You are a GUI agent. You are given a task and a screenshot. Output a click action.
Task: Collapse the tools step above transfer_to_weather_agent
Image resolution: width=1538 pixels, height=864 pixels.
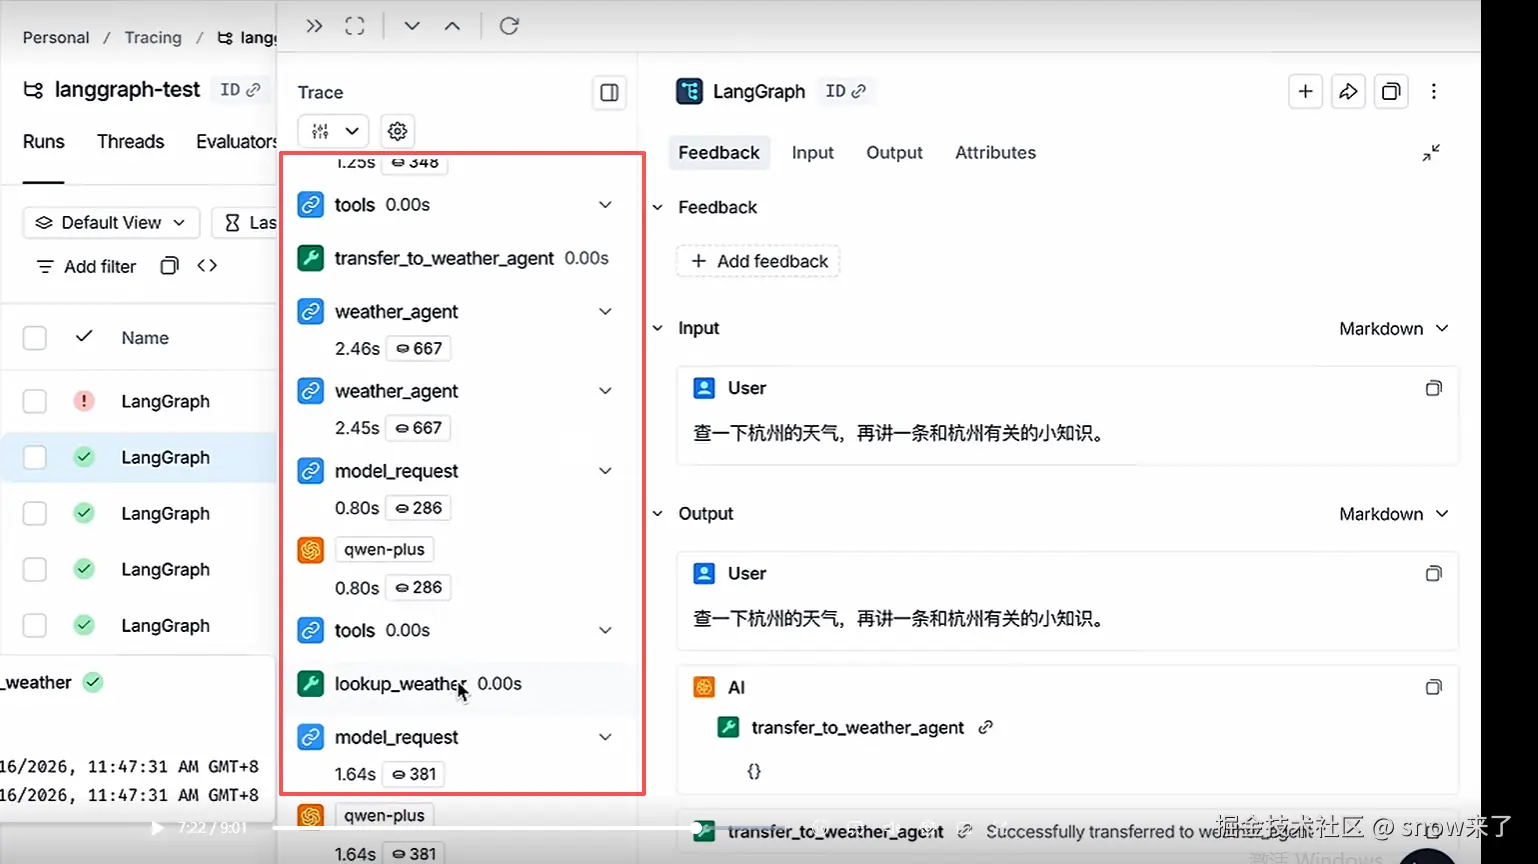pyautogui.click(x=605, y=205)
